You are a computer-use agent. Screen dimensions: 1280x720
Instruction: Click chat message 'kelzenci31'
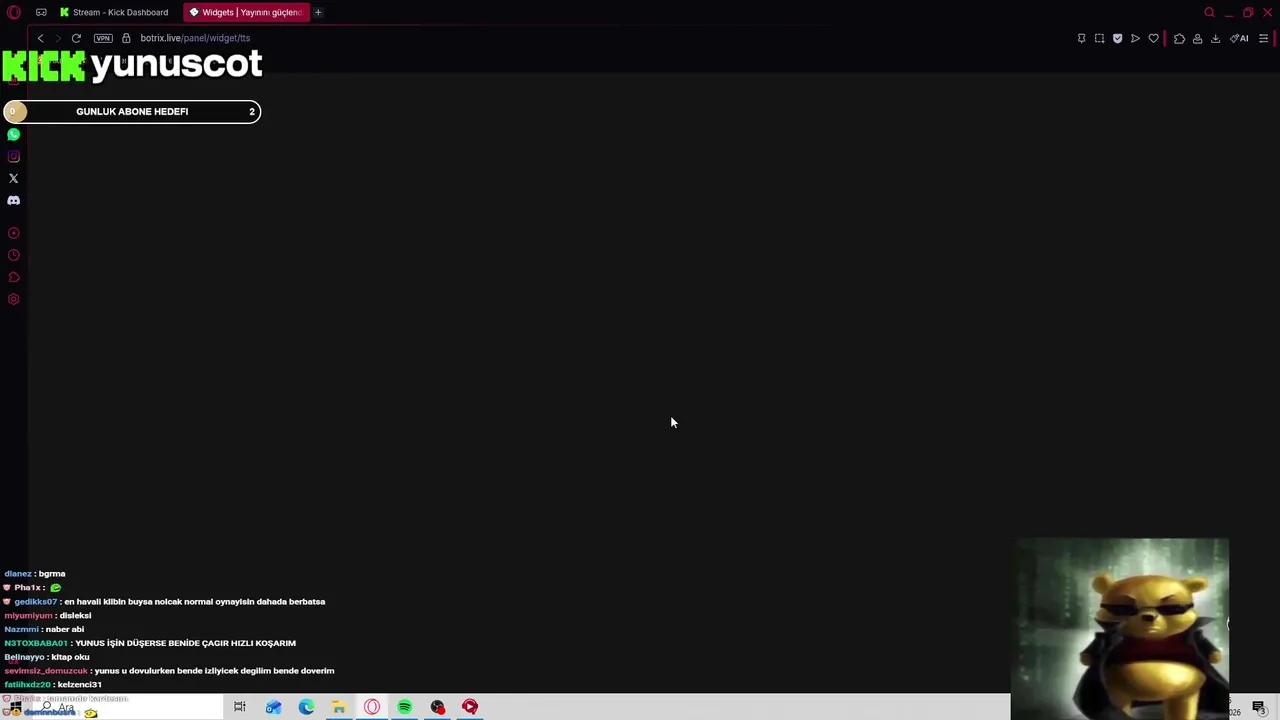click(x=80, y=685)
